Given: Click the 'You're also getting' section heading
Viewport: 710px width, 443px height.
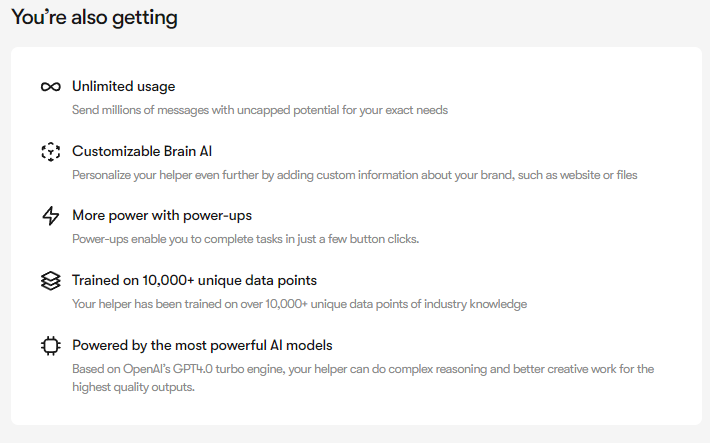Looking at the screenshot, I should pyautogui.click(x=94, y=18).
